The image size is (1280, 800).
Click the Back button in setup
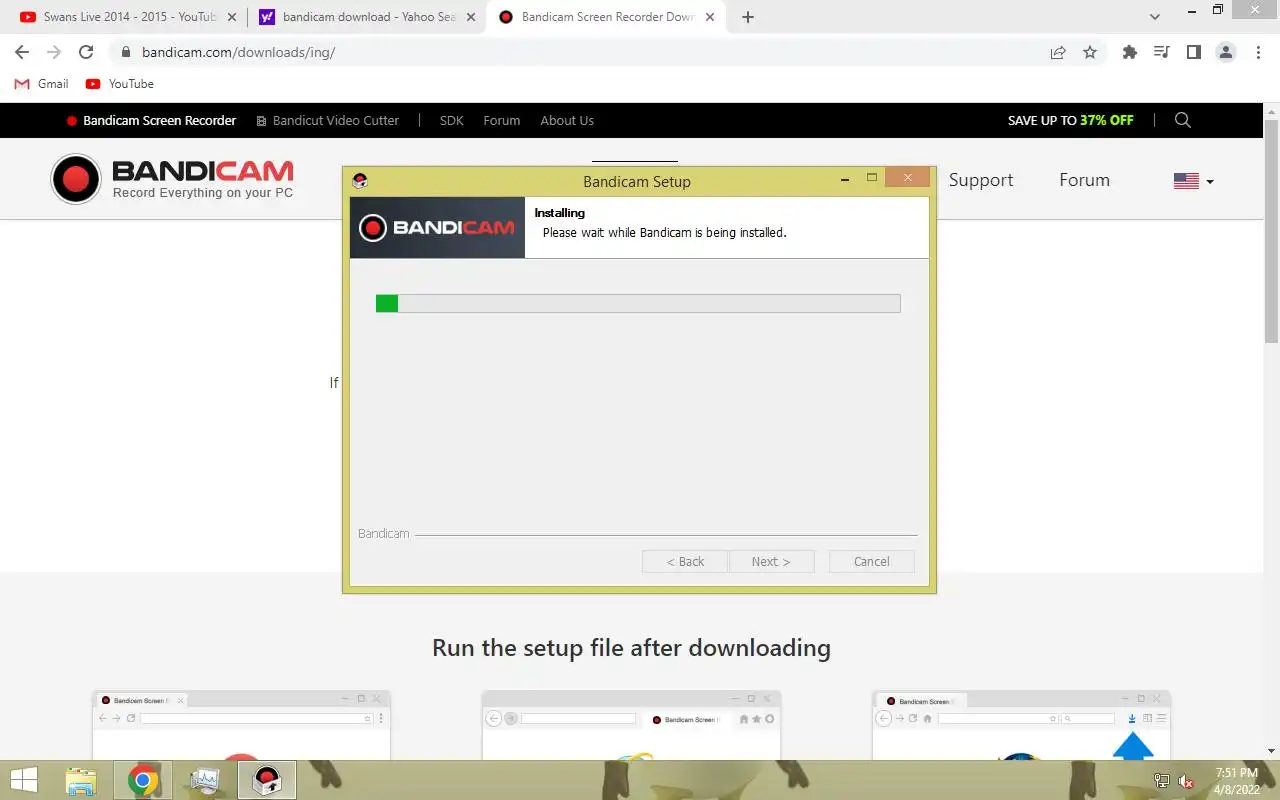(x=685, y=561)
